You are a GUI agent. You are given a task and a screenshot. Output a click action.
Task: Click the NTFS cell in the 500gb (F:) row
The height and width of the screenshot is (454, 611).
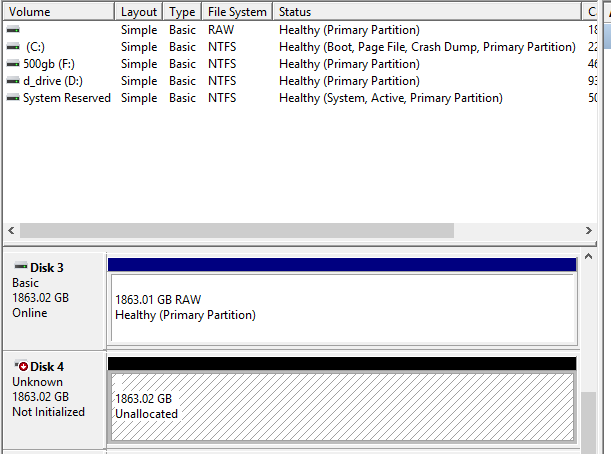pyautogui.click(x=222, y=64)
